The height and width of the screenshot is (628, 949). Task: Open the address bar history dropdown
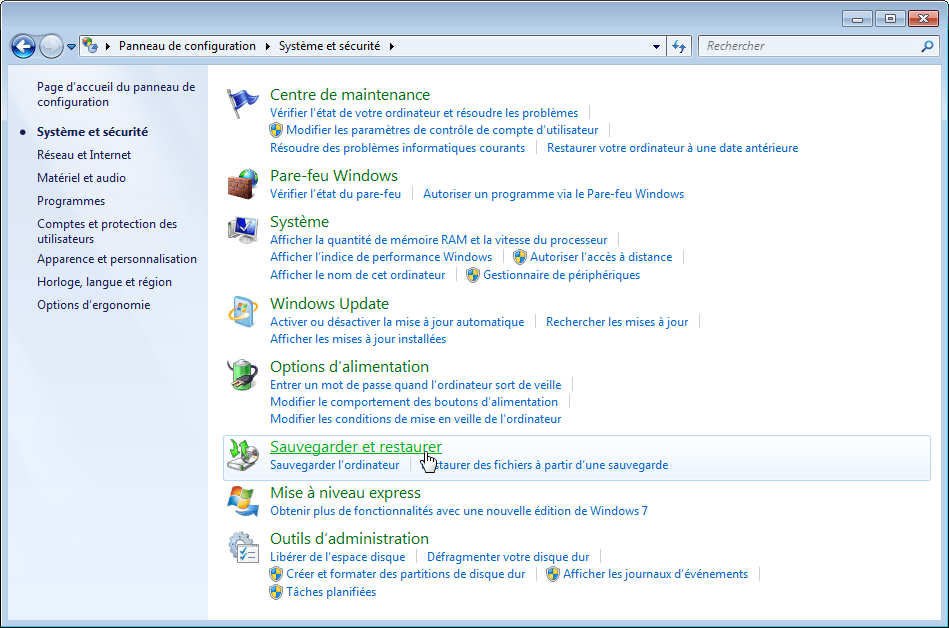pyautogui.click(x=656, y=47)
